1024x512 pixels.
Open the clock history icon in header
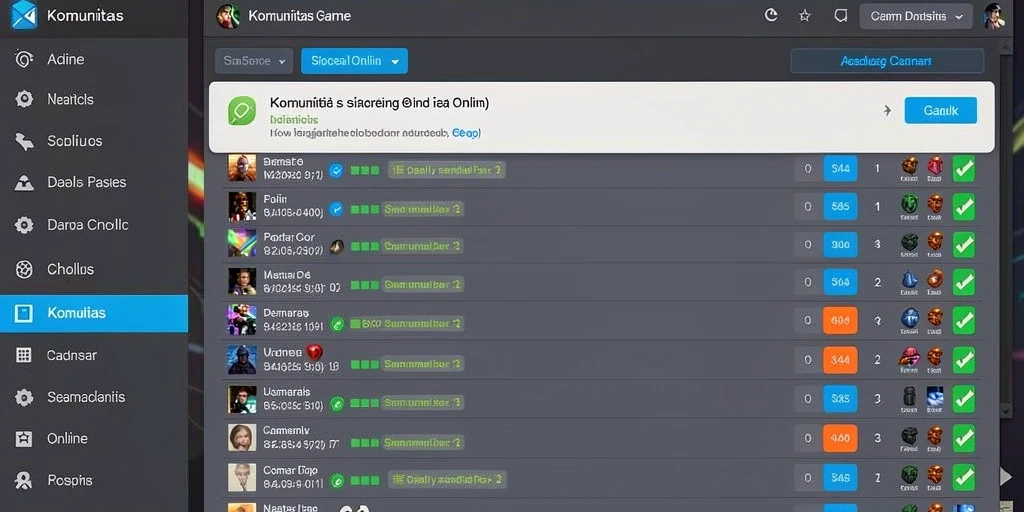(x=771, y=16)
